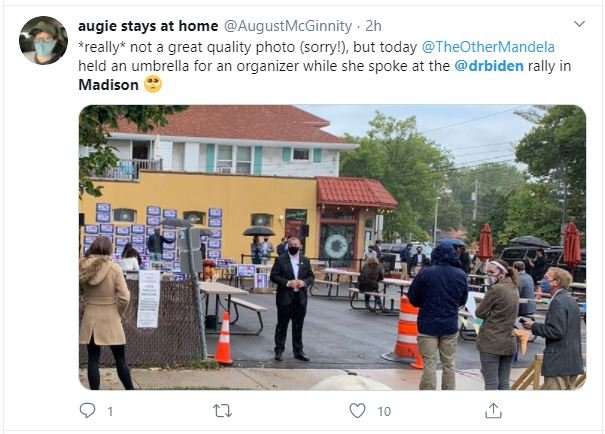The width and height of the screenshot is (605, 434).
Task: Click the yellow building in the photo
Action: tap(201, 216)
